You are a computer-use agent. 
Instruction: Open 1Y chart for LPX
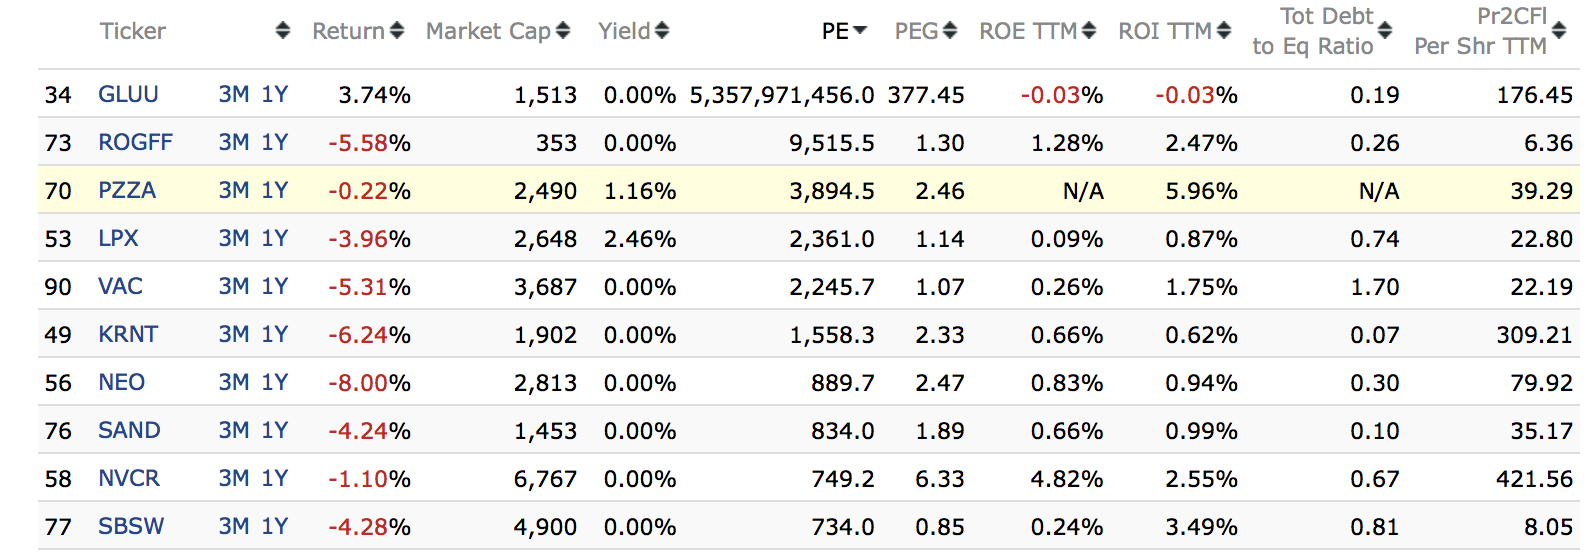coord(275,239)
